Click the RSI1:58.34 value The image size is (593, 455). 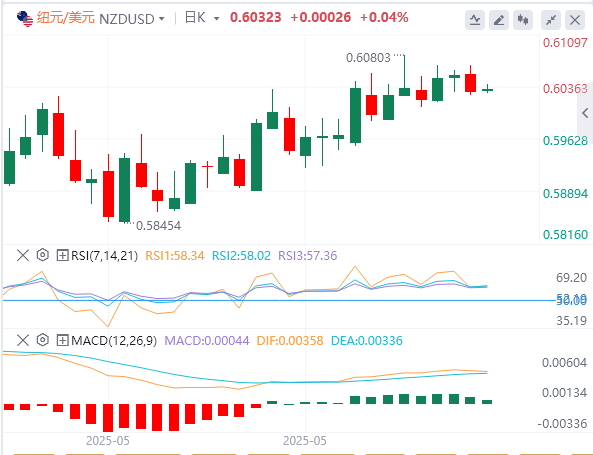click(x=175, y=256)
